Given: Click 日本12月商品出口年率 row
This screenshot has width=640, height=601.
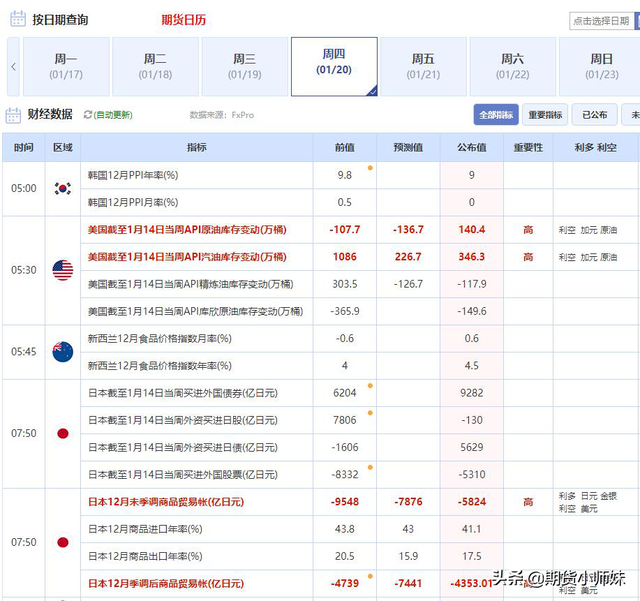Looking at the screenshot, I should pos(359,556).
